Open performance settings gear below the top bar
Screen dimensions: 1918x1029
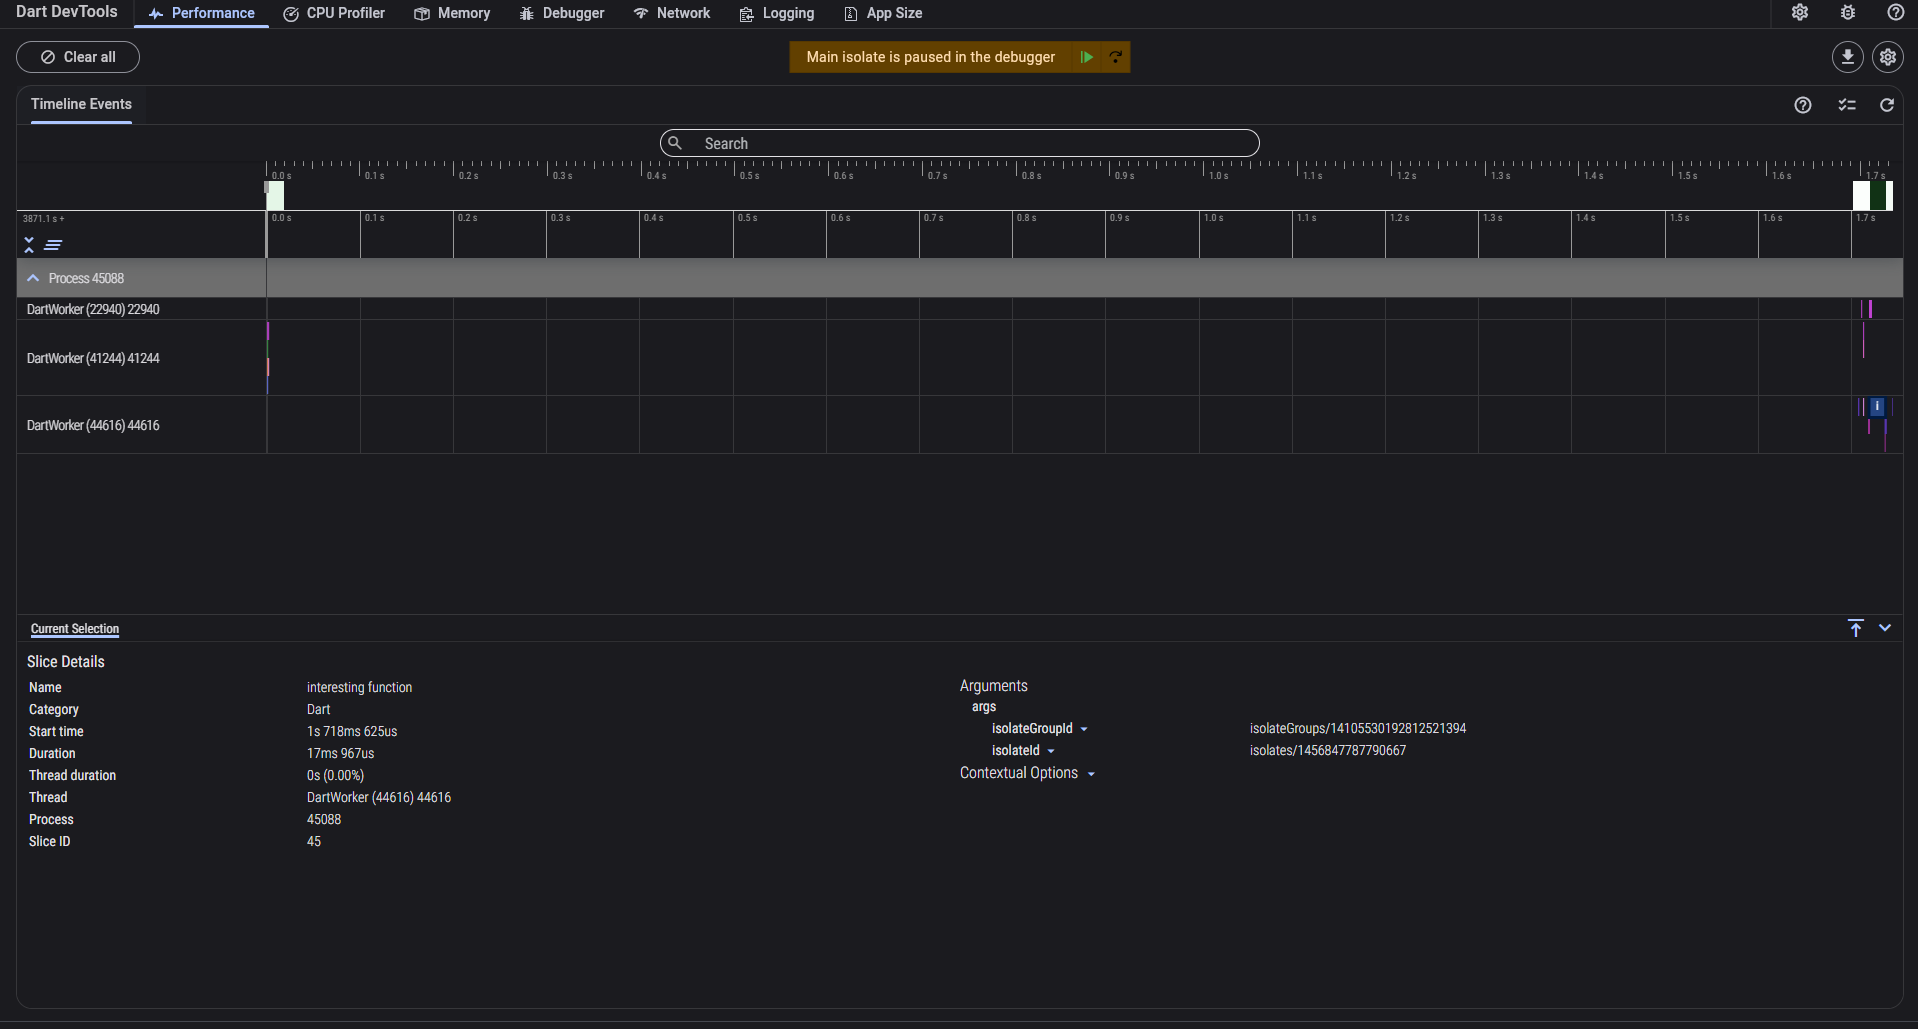pos(1888,57)
